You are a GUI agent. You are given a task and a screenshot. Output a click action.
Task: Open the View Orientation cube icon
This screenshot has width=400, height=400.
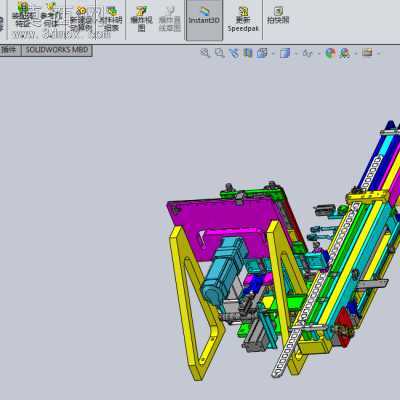pyautogui.click(x=262, y=53)
